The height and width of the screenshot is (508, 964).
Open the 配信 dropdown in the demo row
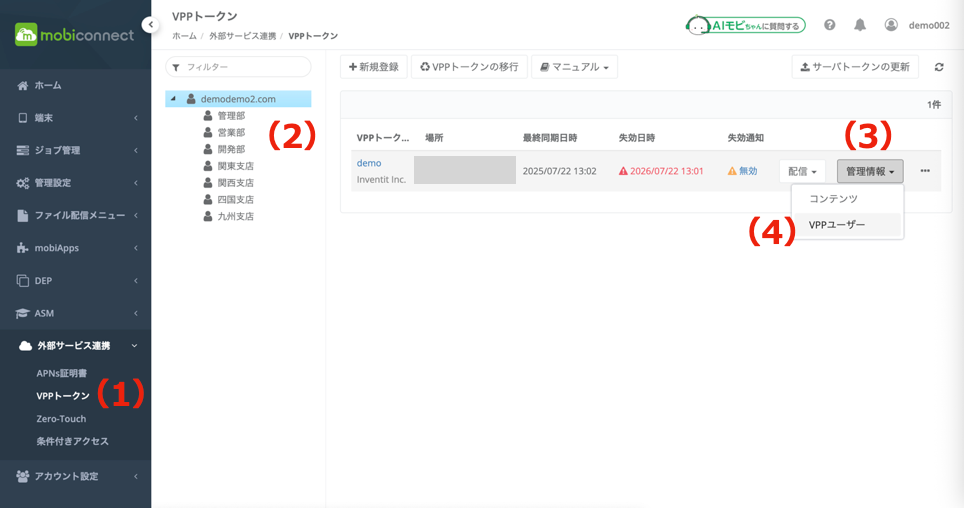802,171
